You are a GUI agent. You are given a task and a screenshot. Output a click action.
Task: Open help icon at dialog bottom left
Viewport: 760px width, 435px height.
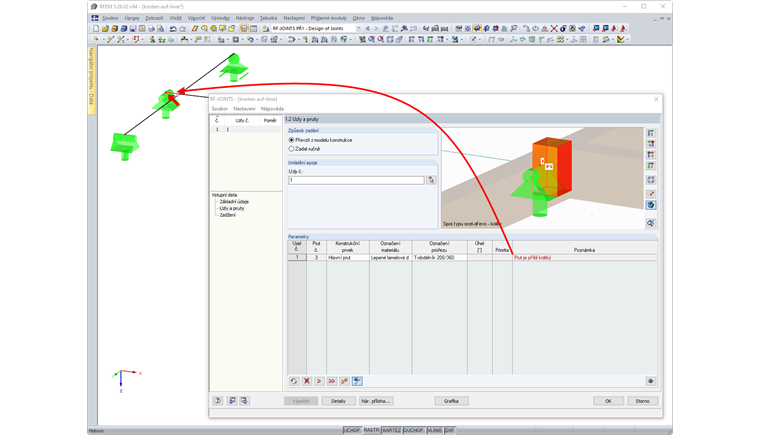[218, 401]
